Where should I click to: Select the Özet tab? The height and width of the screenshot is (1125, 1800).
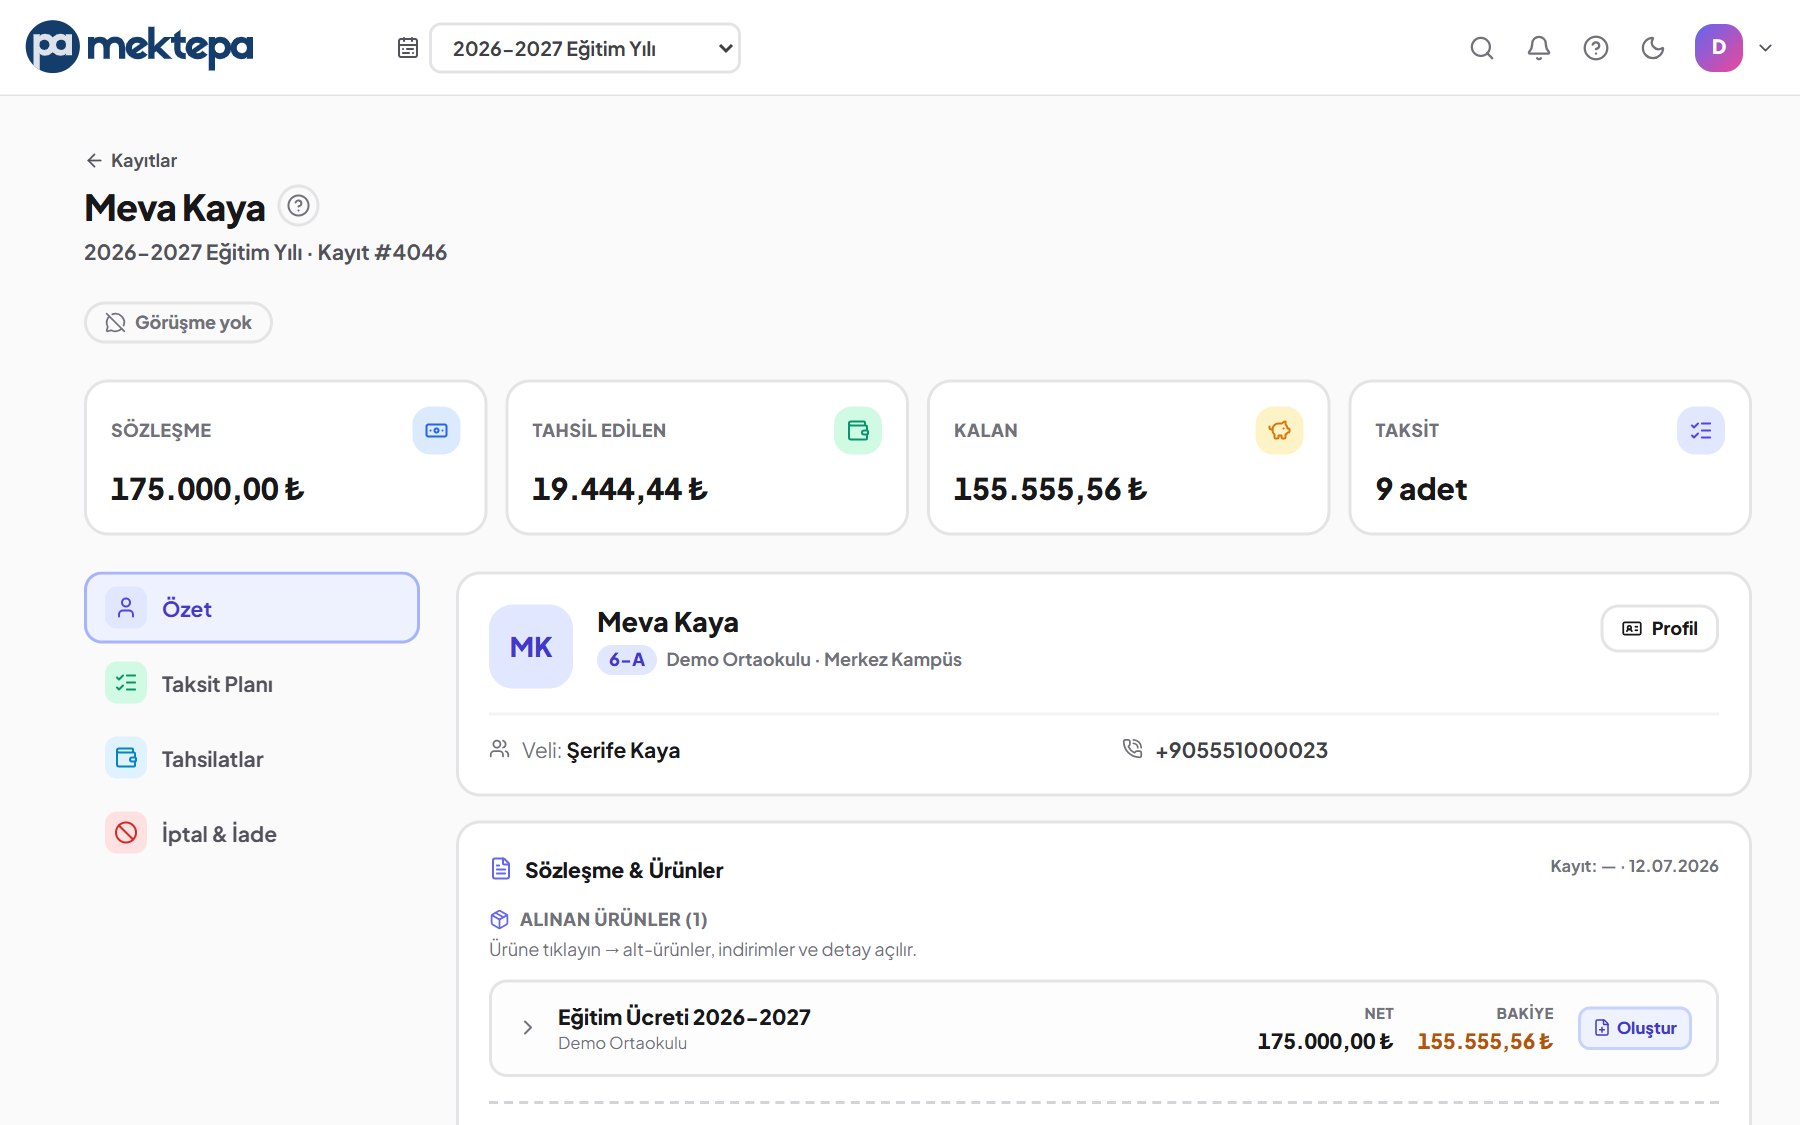[x=252, y=608]
